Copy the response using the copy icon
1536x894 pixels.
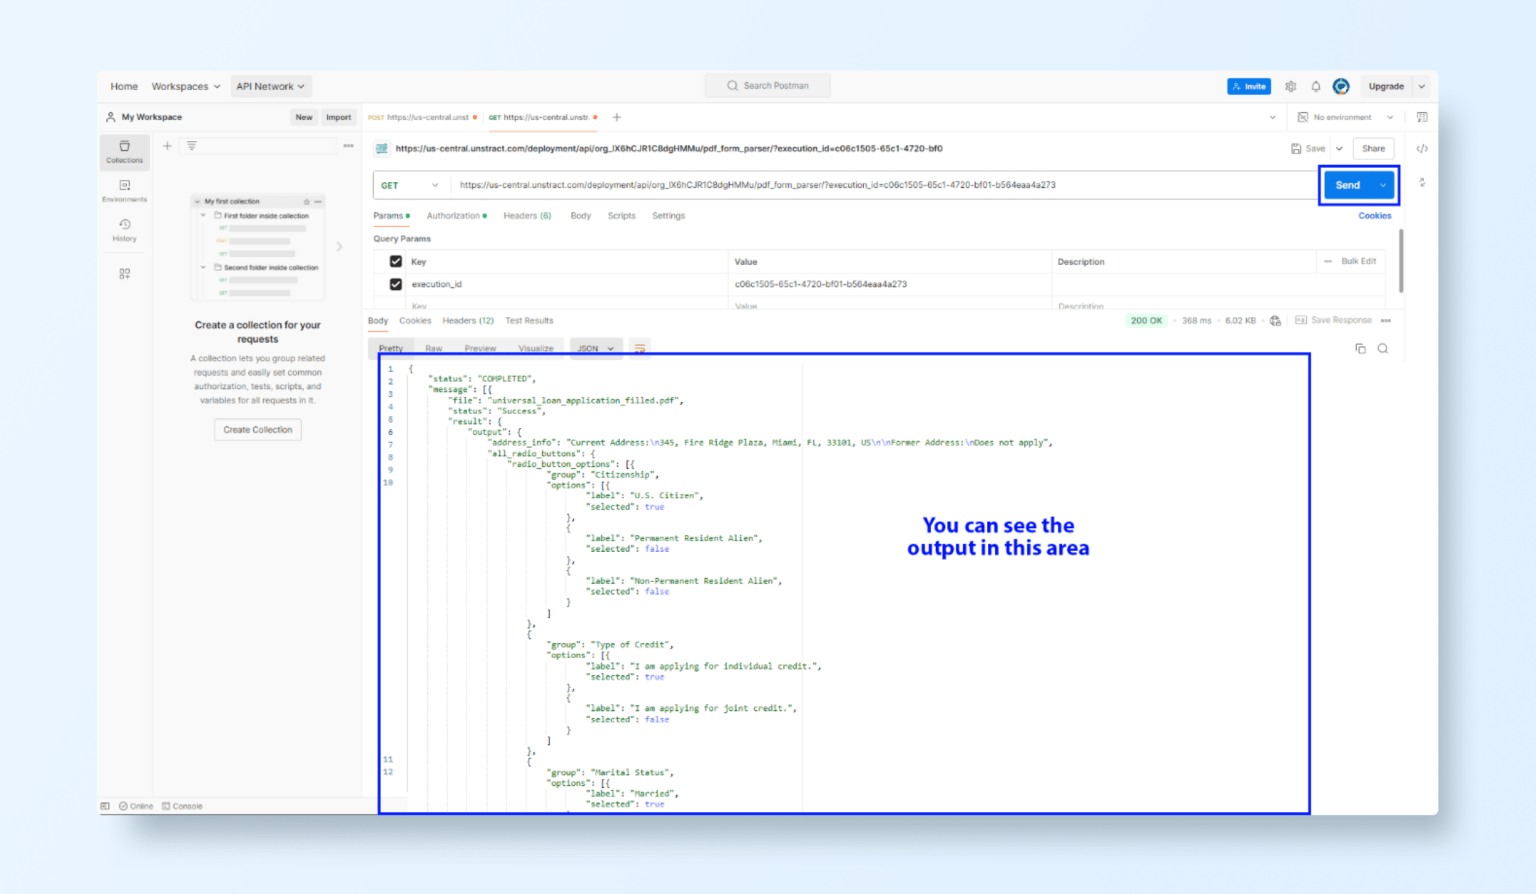point(1360,348)
